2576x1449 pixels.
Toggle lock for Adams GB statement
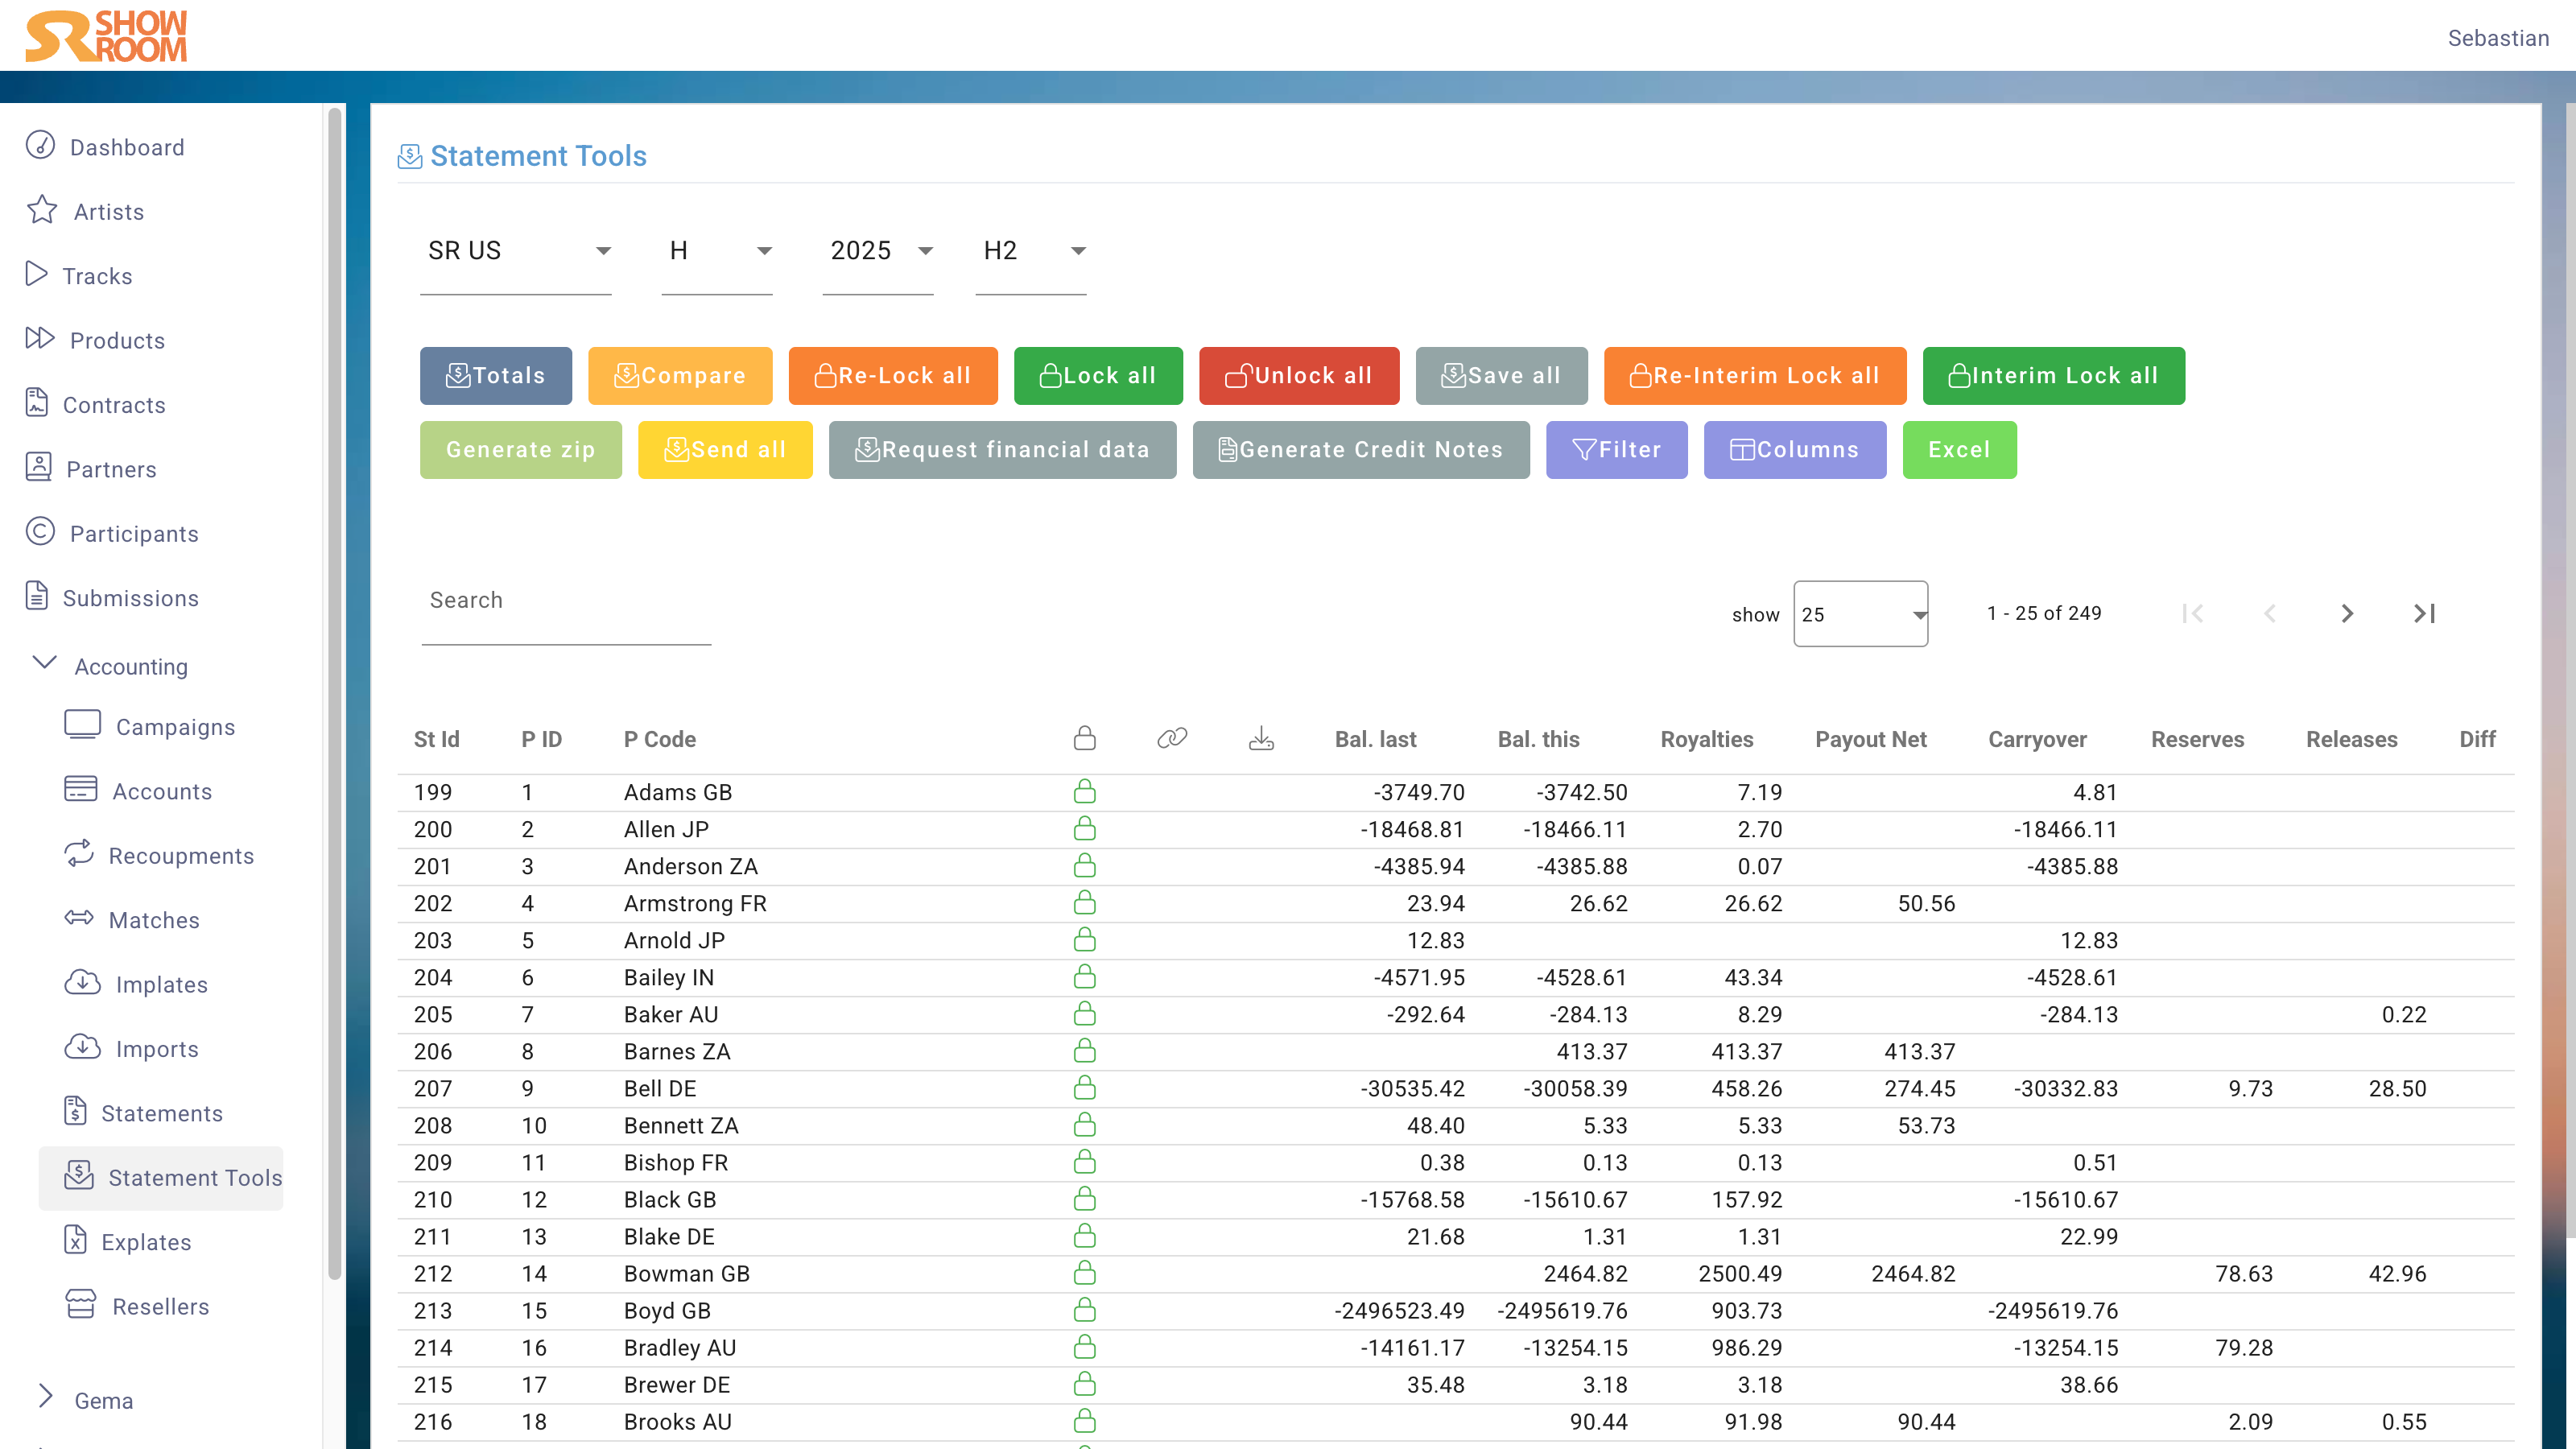click(x=1084, y=792)
